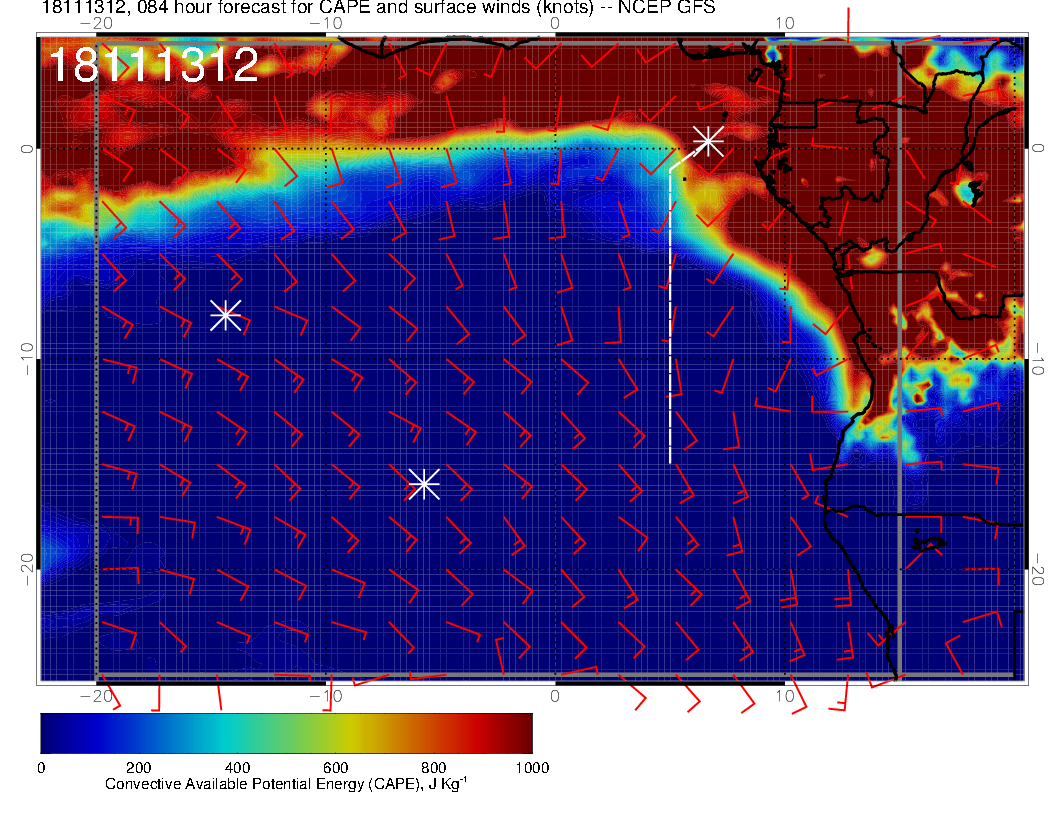Click the 1000 label under the colorbar
Viewport: 1056px width, 816px height.
[532, 767]
